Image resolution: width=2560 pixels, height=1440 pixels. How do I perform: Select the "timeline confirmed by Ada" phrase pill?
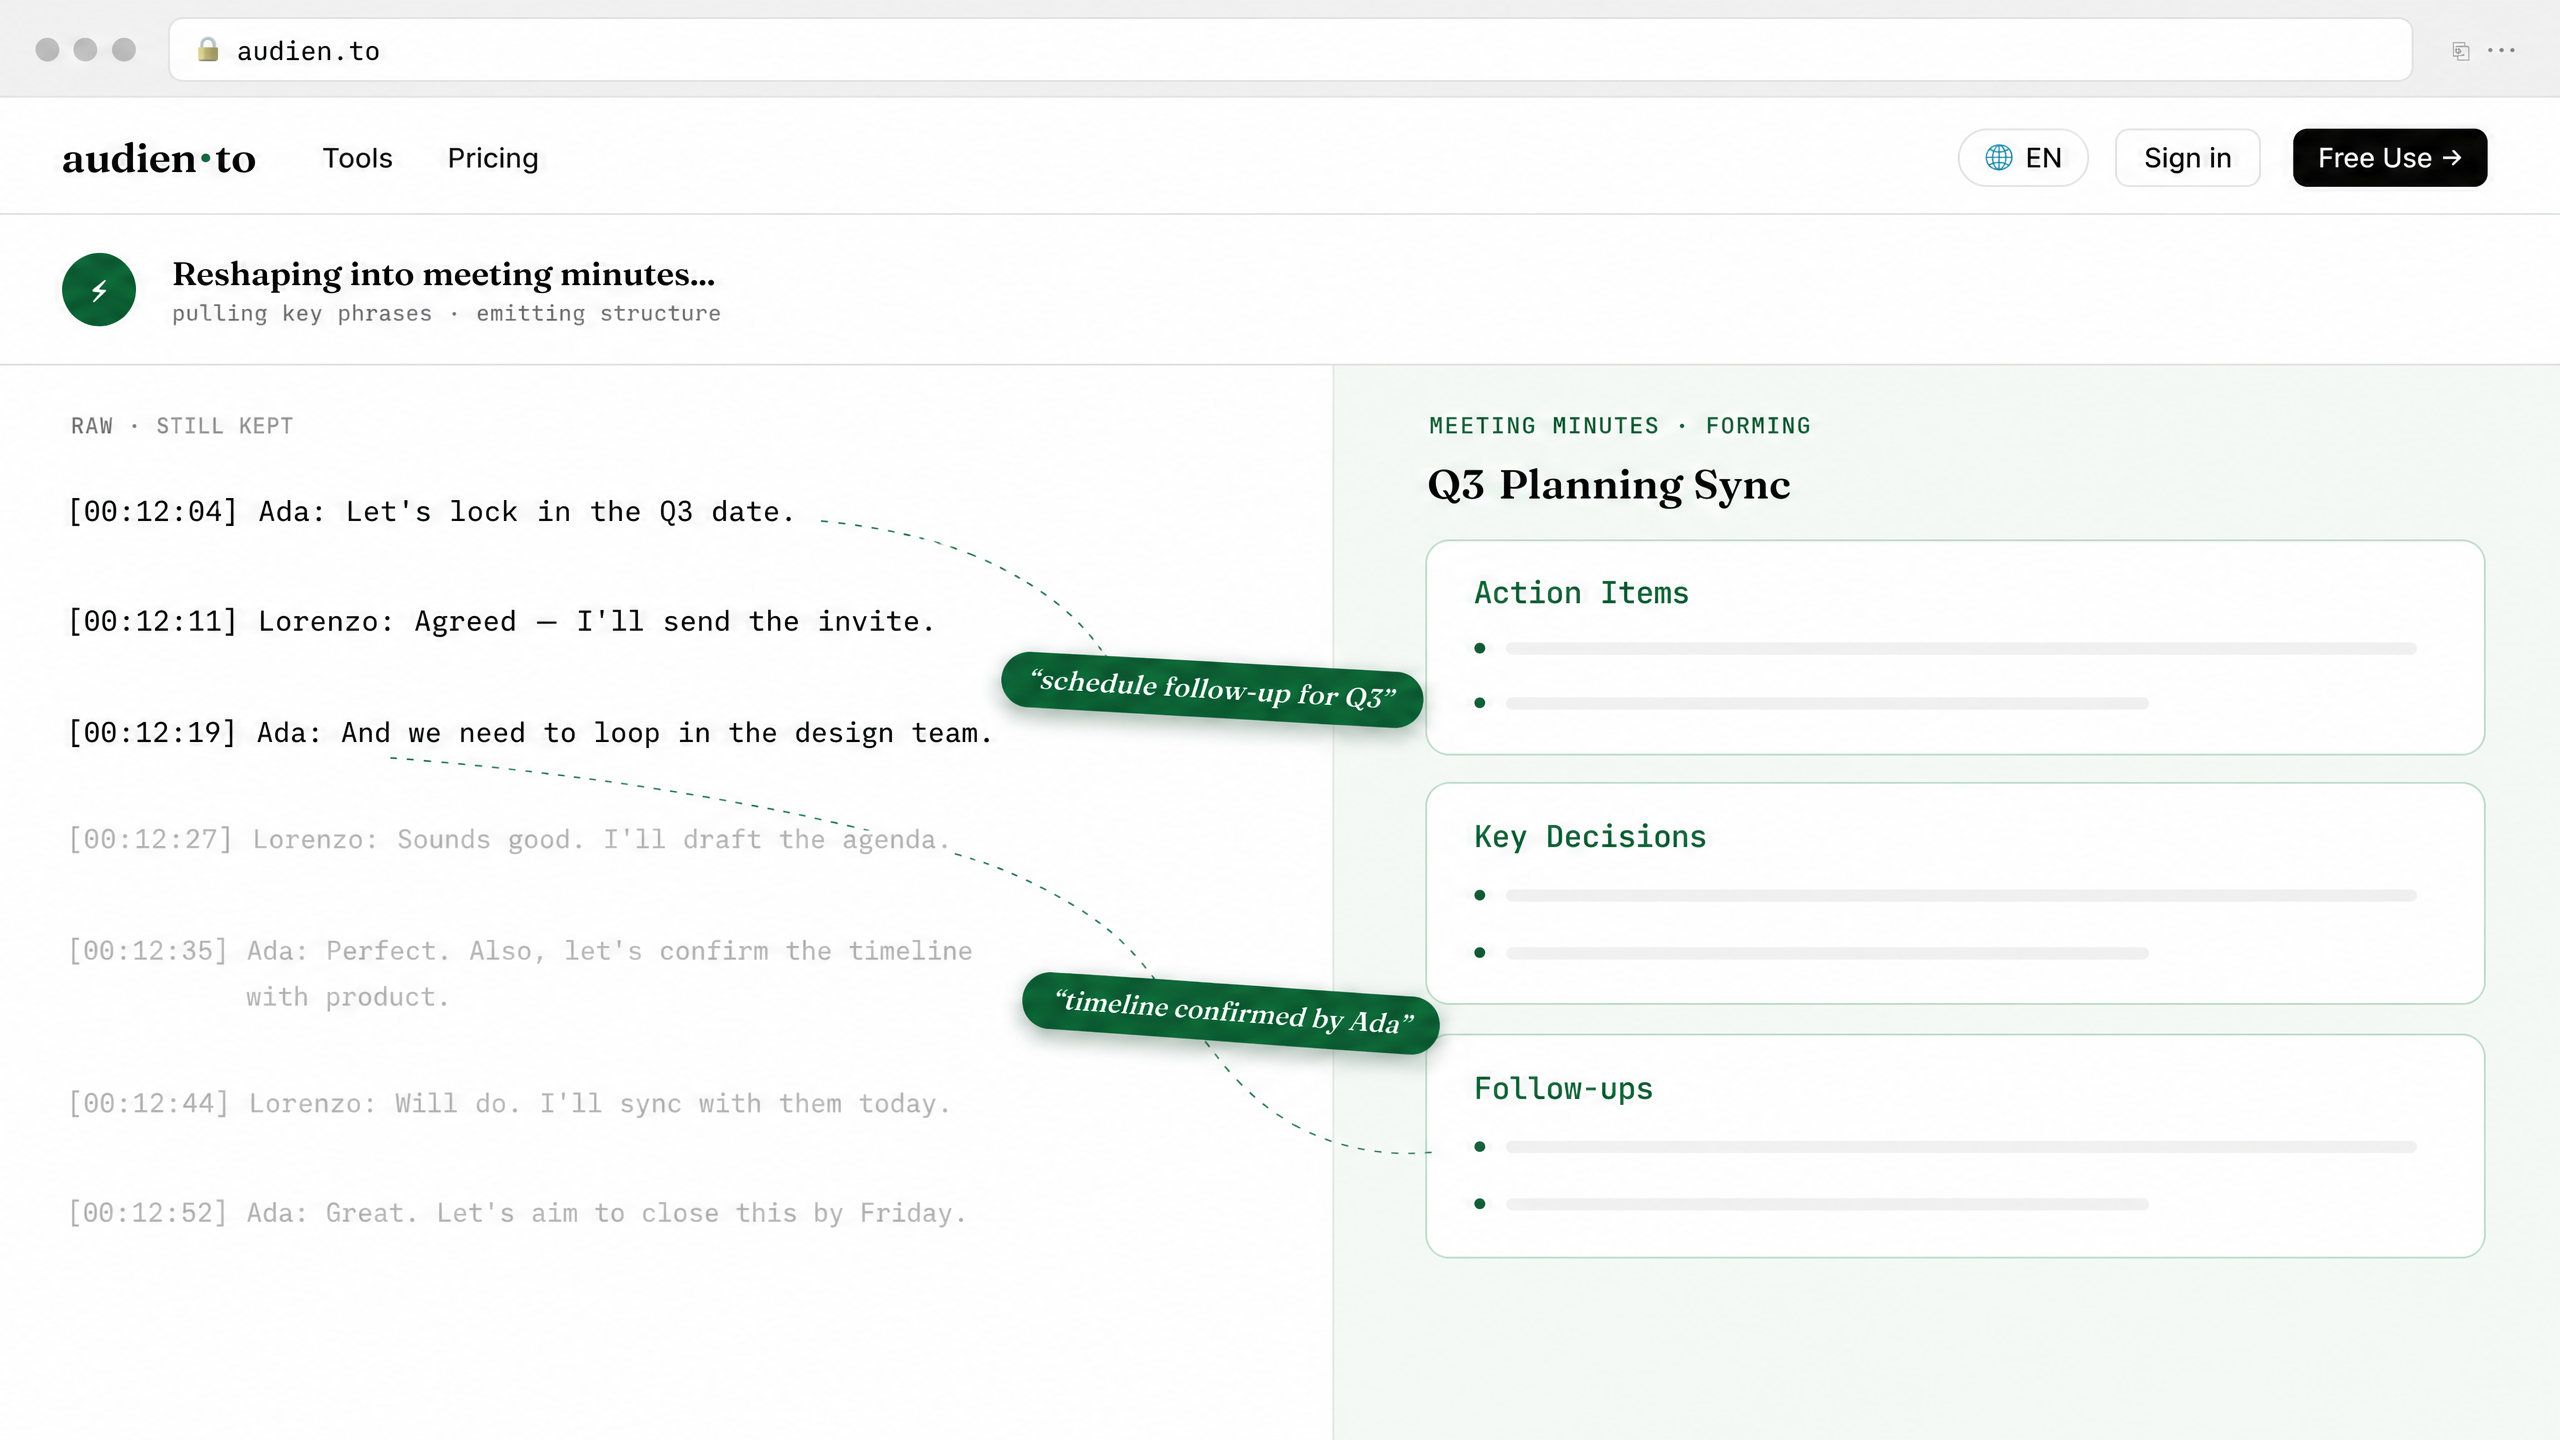click(1231, 1012)
